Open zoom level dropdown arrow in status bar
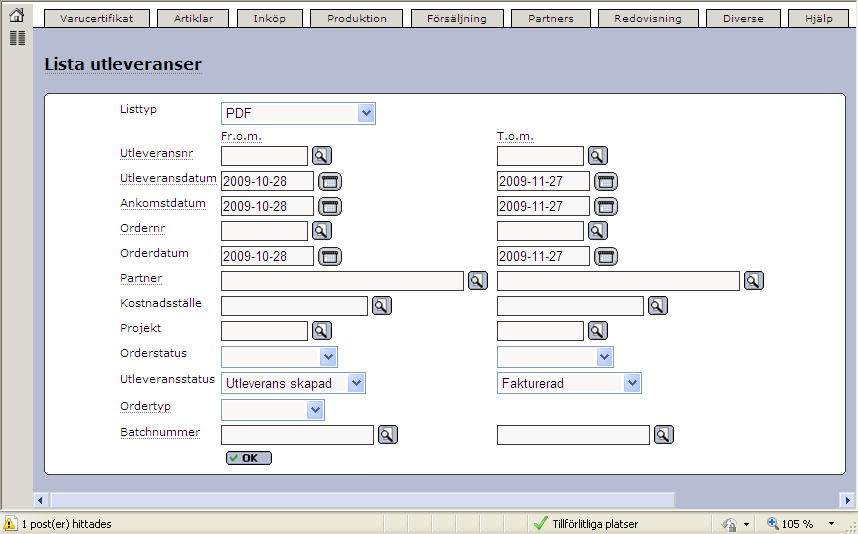 [832, 524]
